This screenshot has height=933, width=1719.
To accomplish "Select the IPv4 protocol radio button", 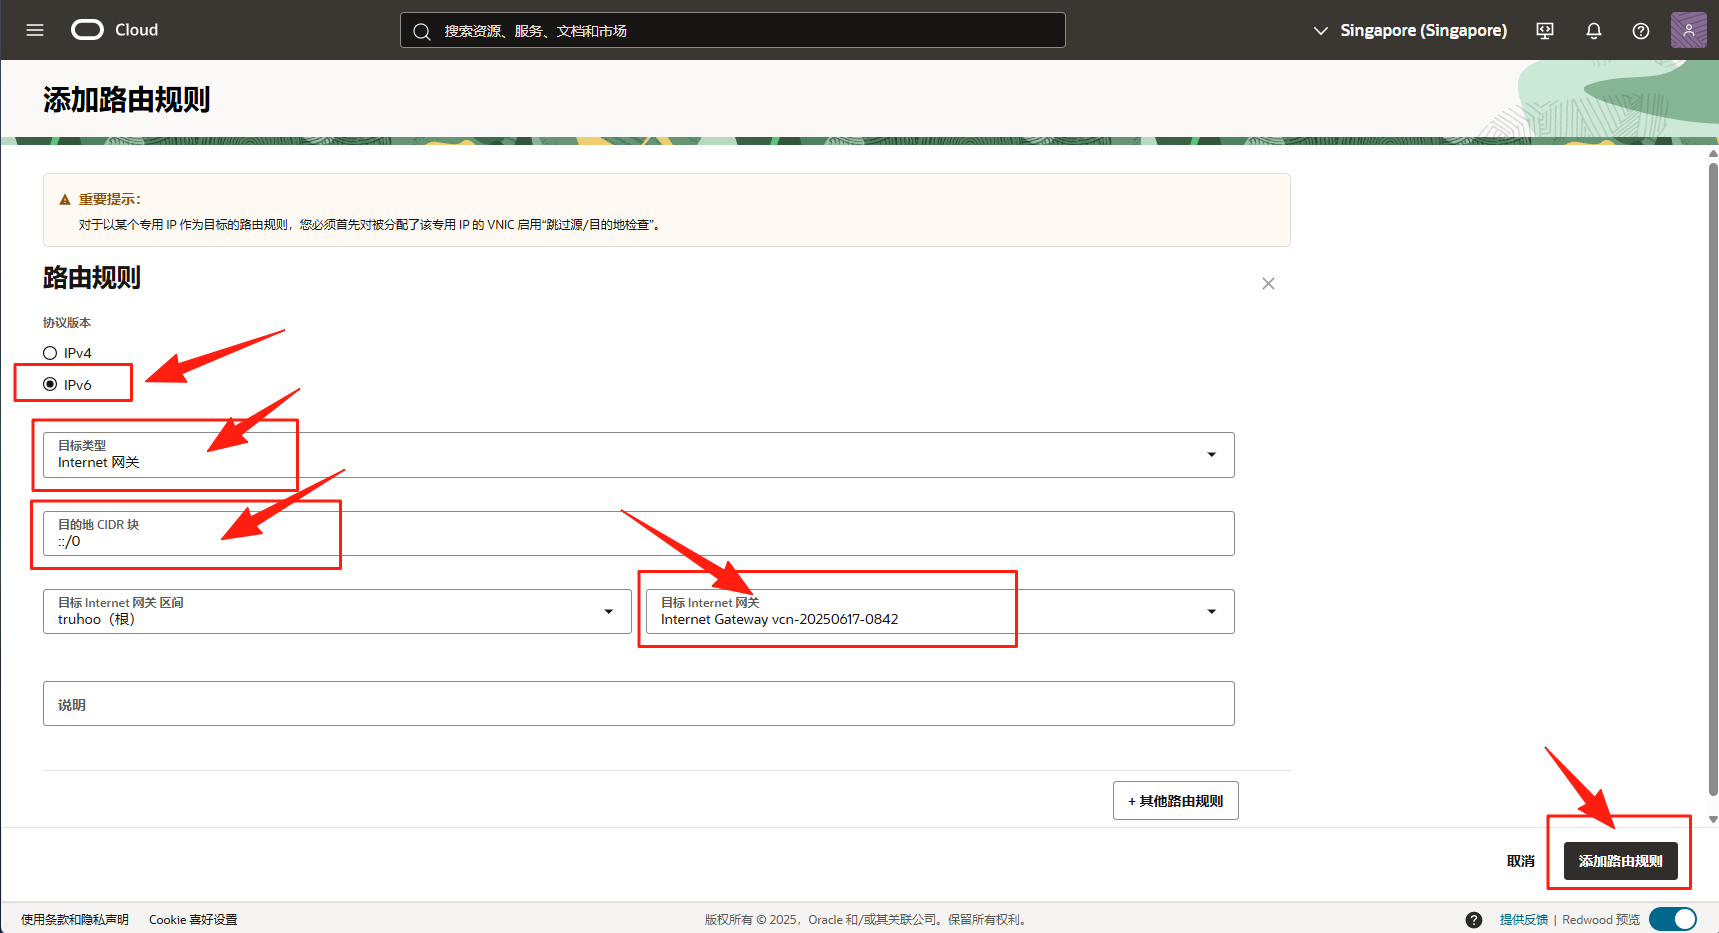I will click(50, 353).
